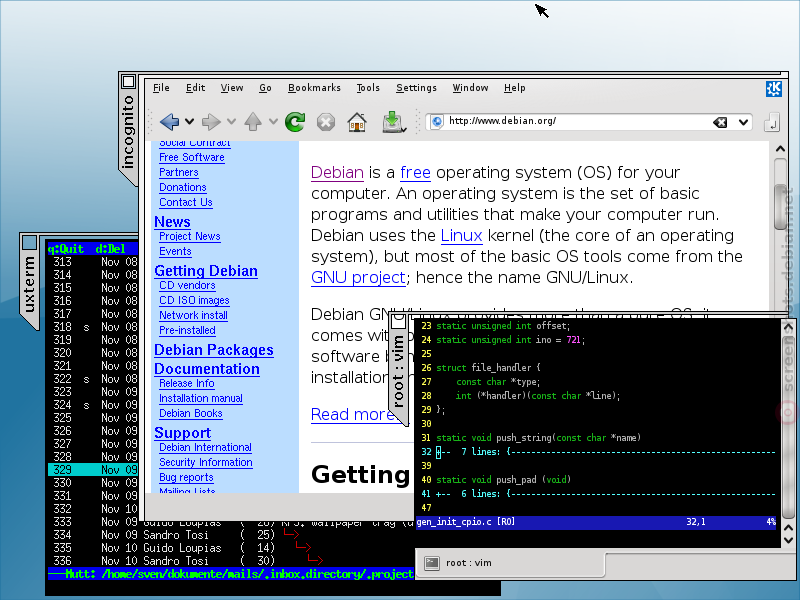800x600 pixels.
Task: Click the Forward arrow in Konqueror toolbar
Action: pos(211,121)
